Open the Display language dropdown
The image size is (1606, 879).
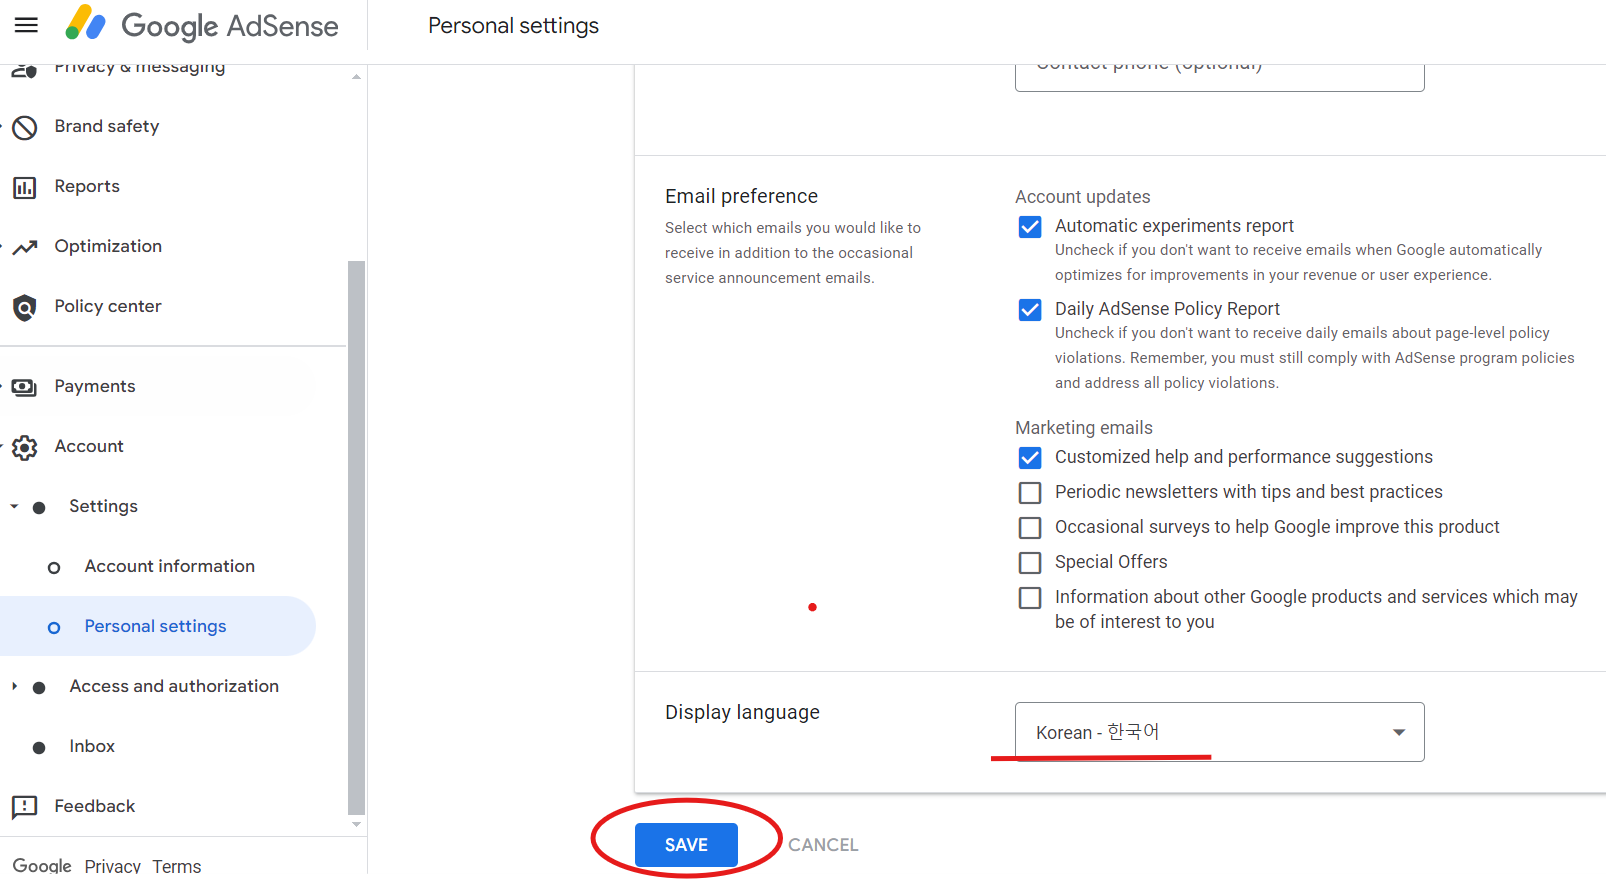(x=1219, y=732)
